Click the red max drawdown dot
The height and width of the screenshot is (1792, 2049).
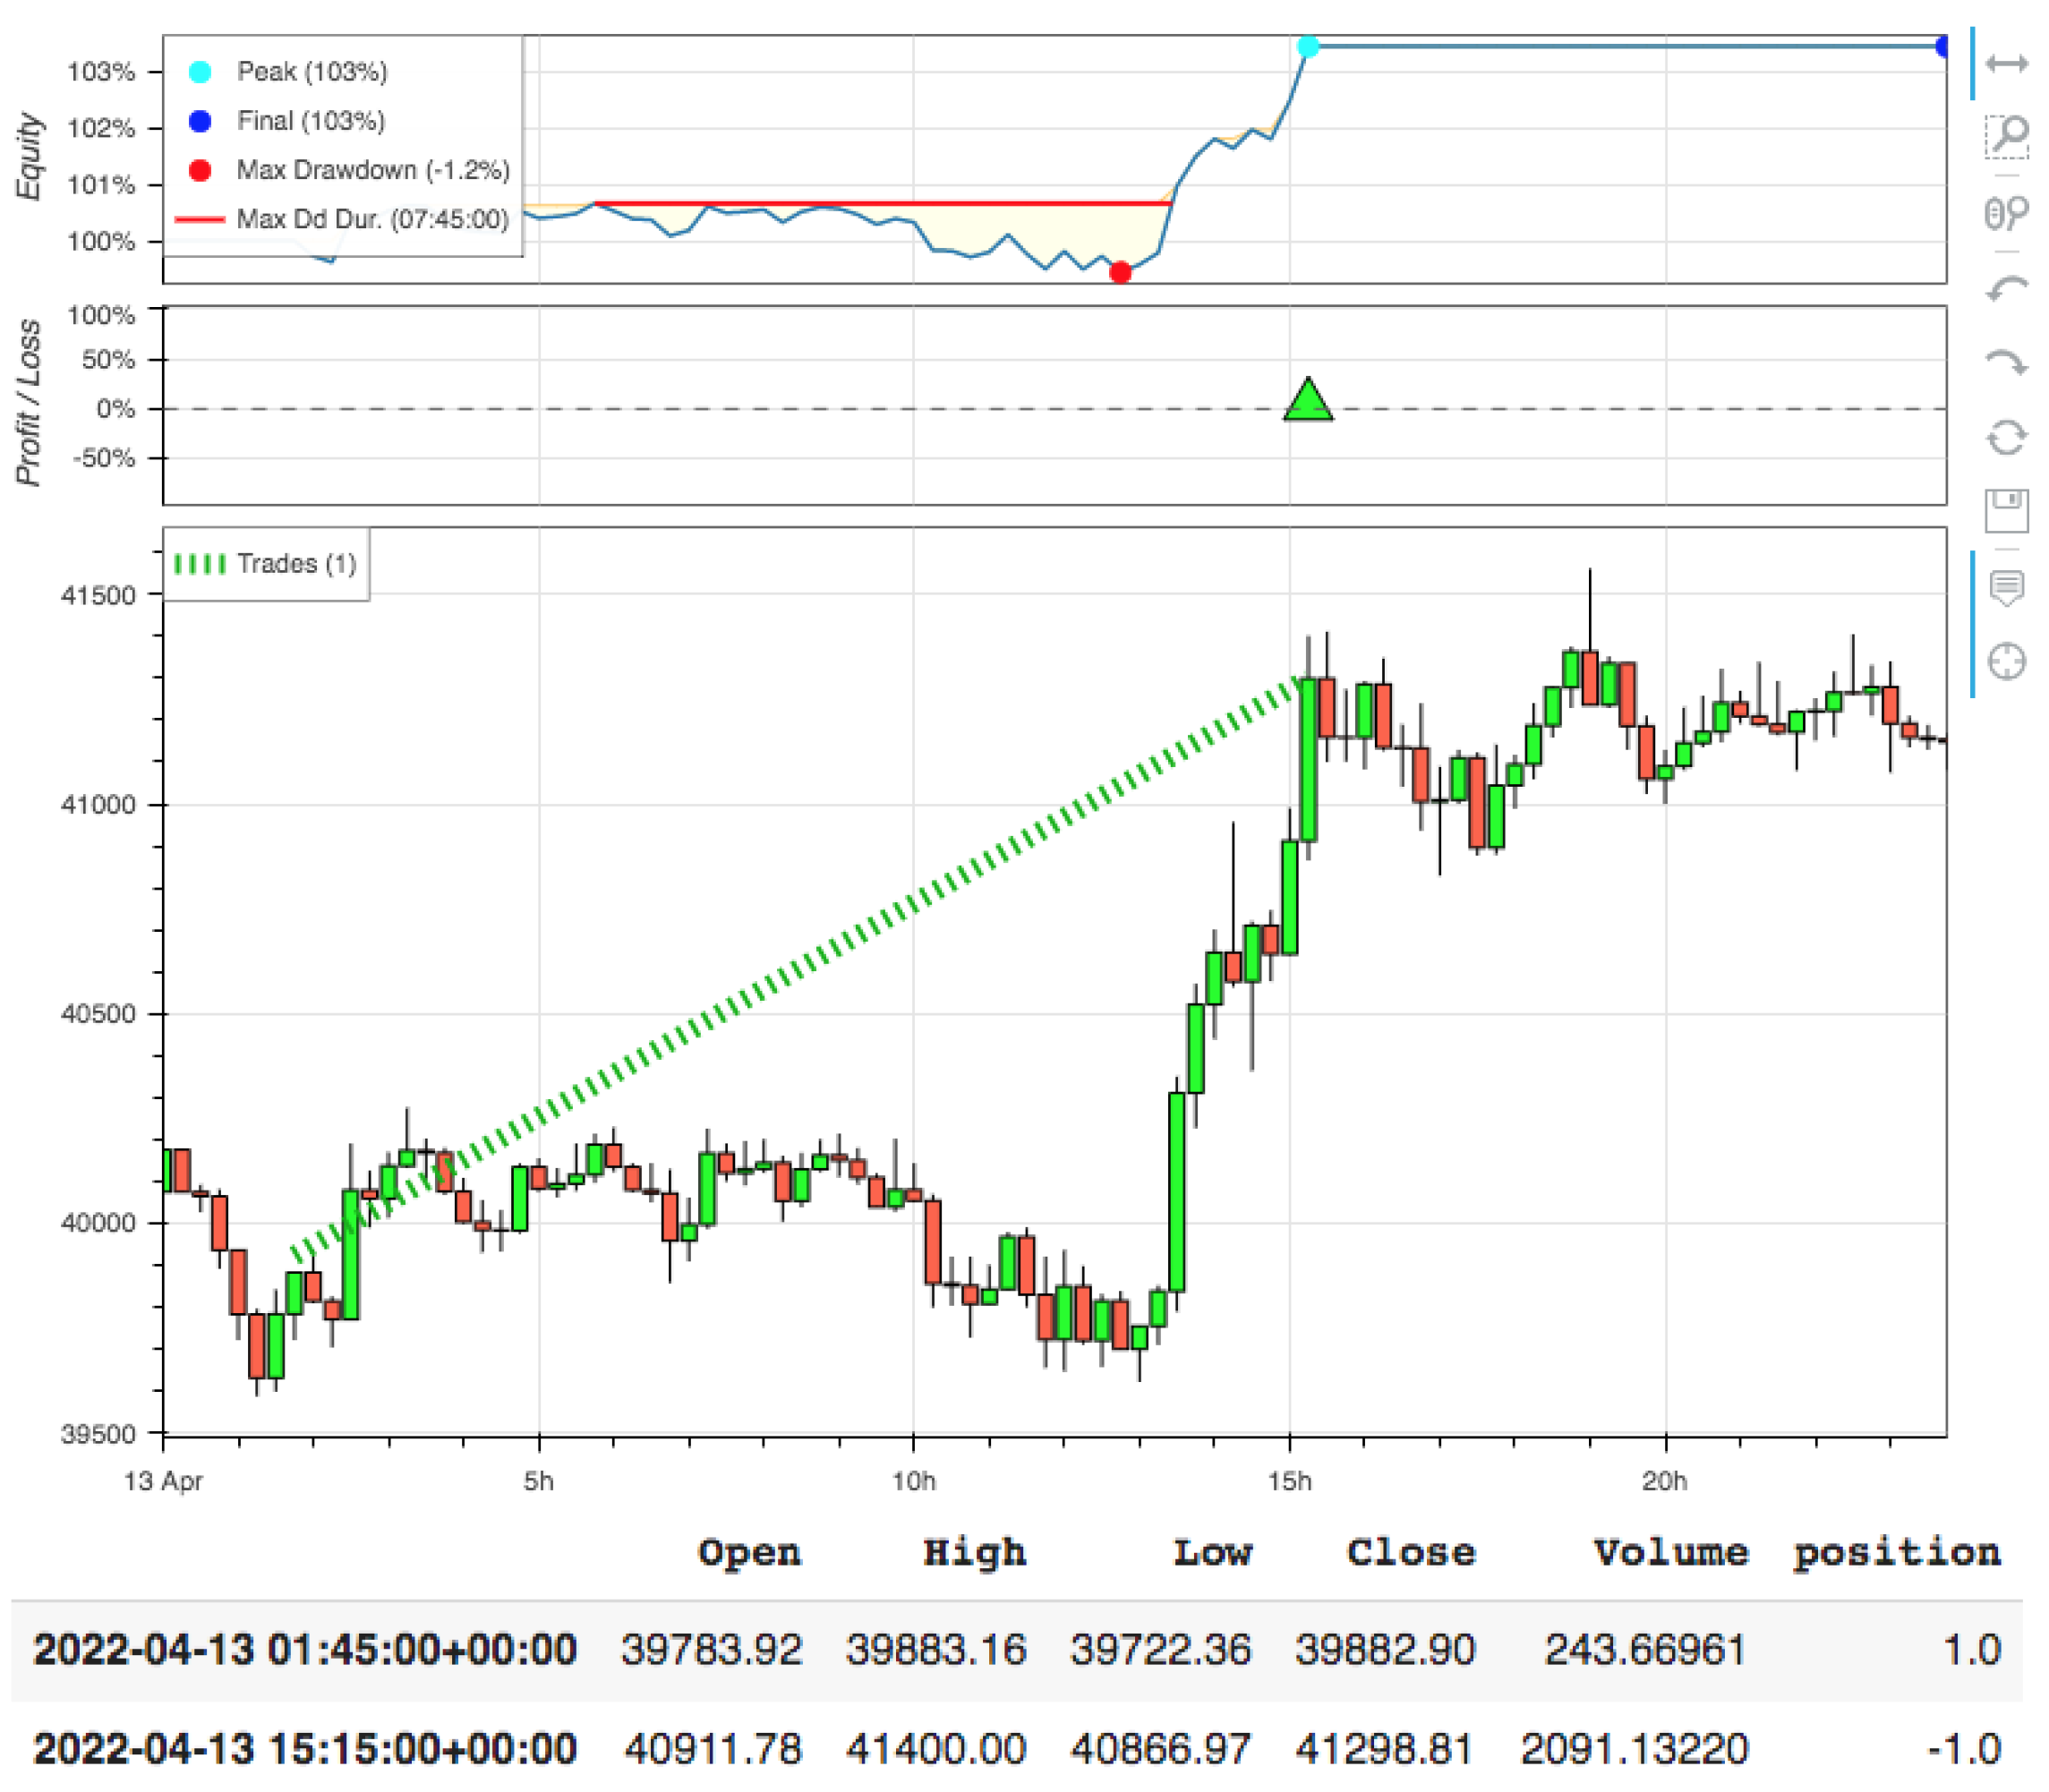pos(1120,272)
